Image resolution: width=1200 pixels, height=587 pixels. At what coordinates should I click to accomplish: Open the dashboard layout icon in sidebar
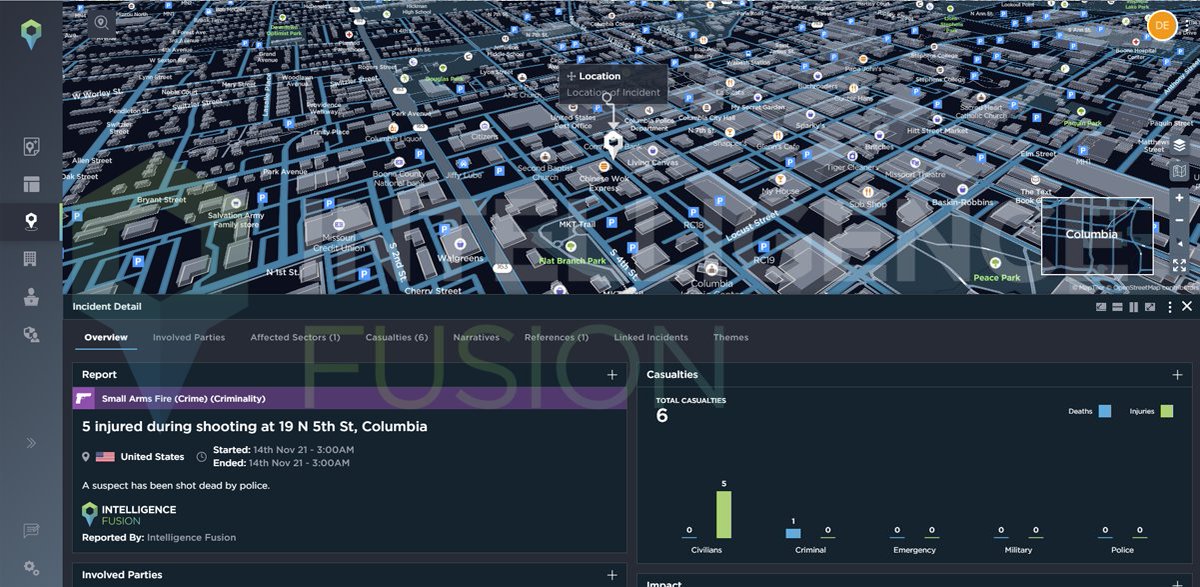[31, 184]
